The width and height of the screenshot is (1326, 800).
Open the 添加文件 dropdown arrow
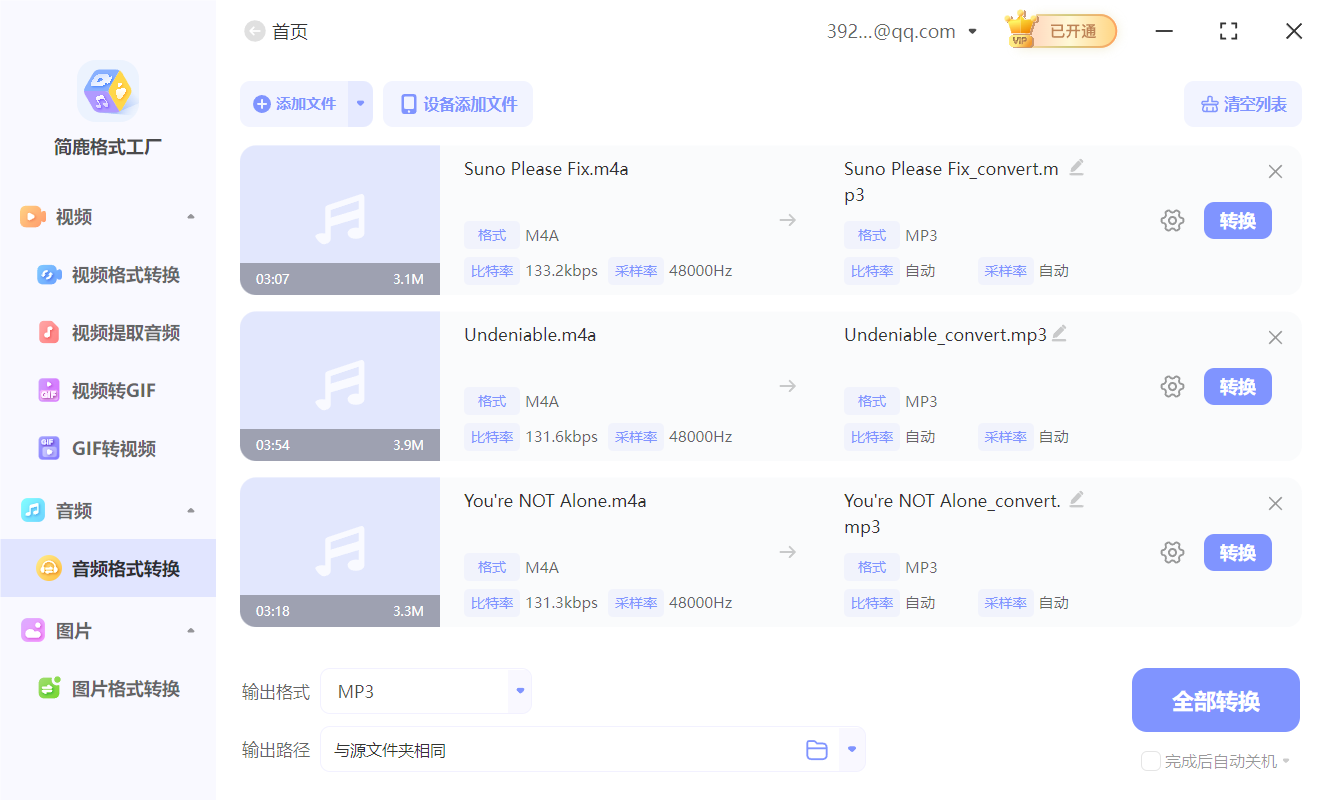coord(358,104)
